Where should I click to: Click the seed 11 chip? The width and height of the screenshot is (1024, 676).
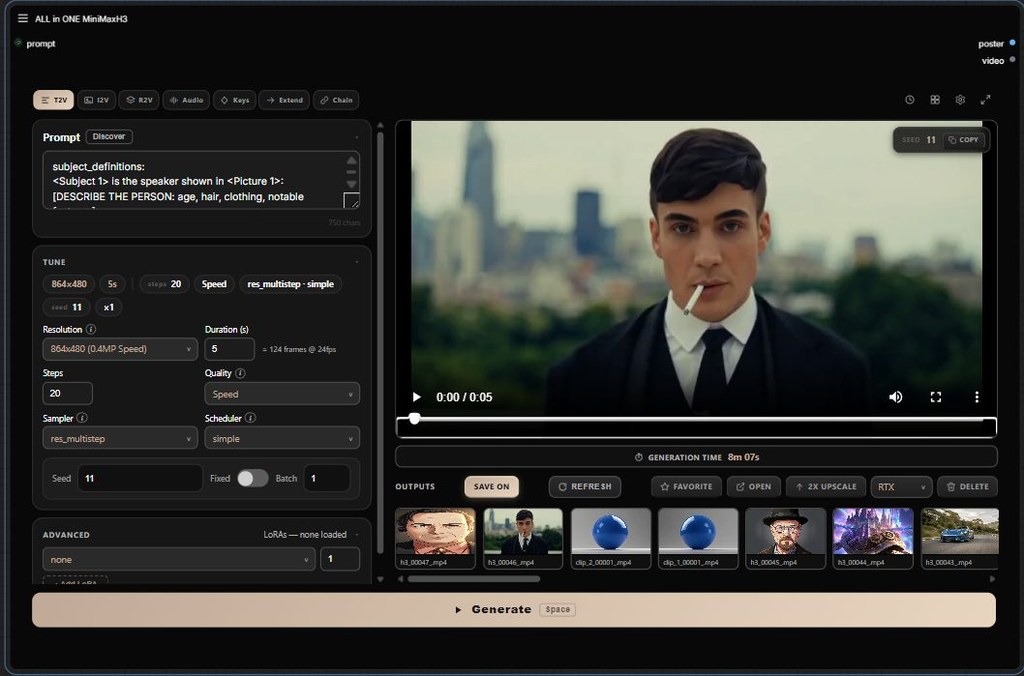(x=67, y=307)
